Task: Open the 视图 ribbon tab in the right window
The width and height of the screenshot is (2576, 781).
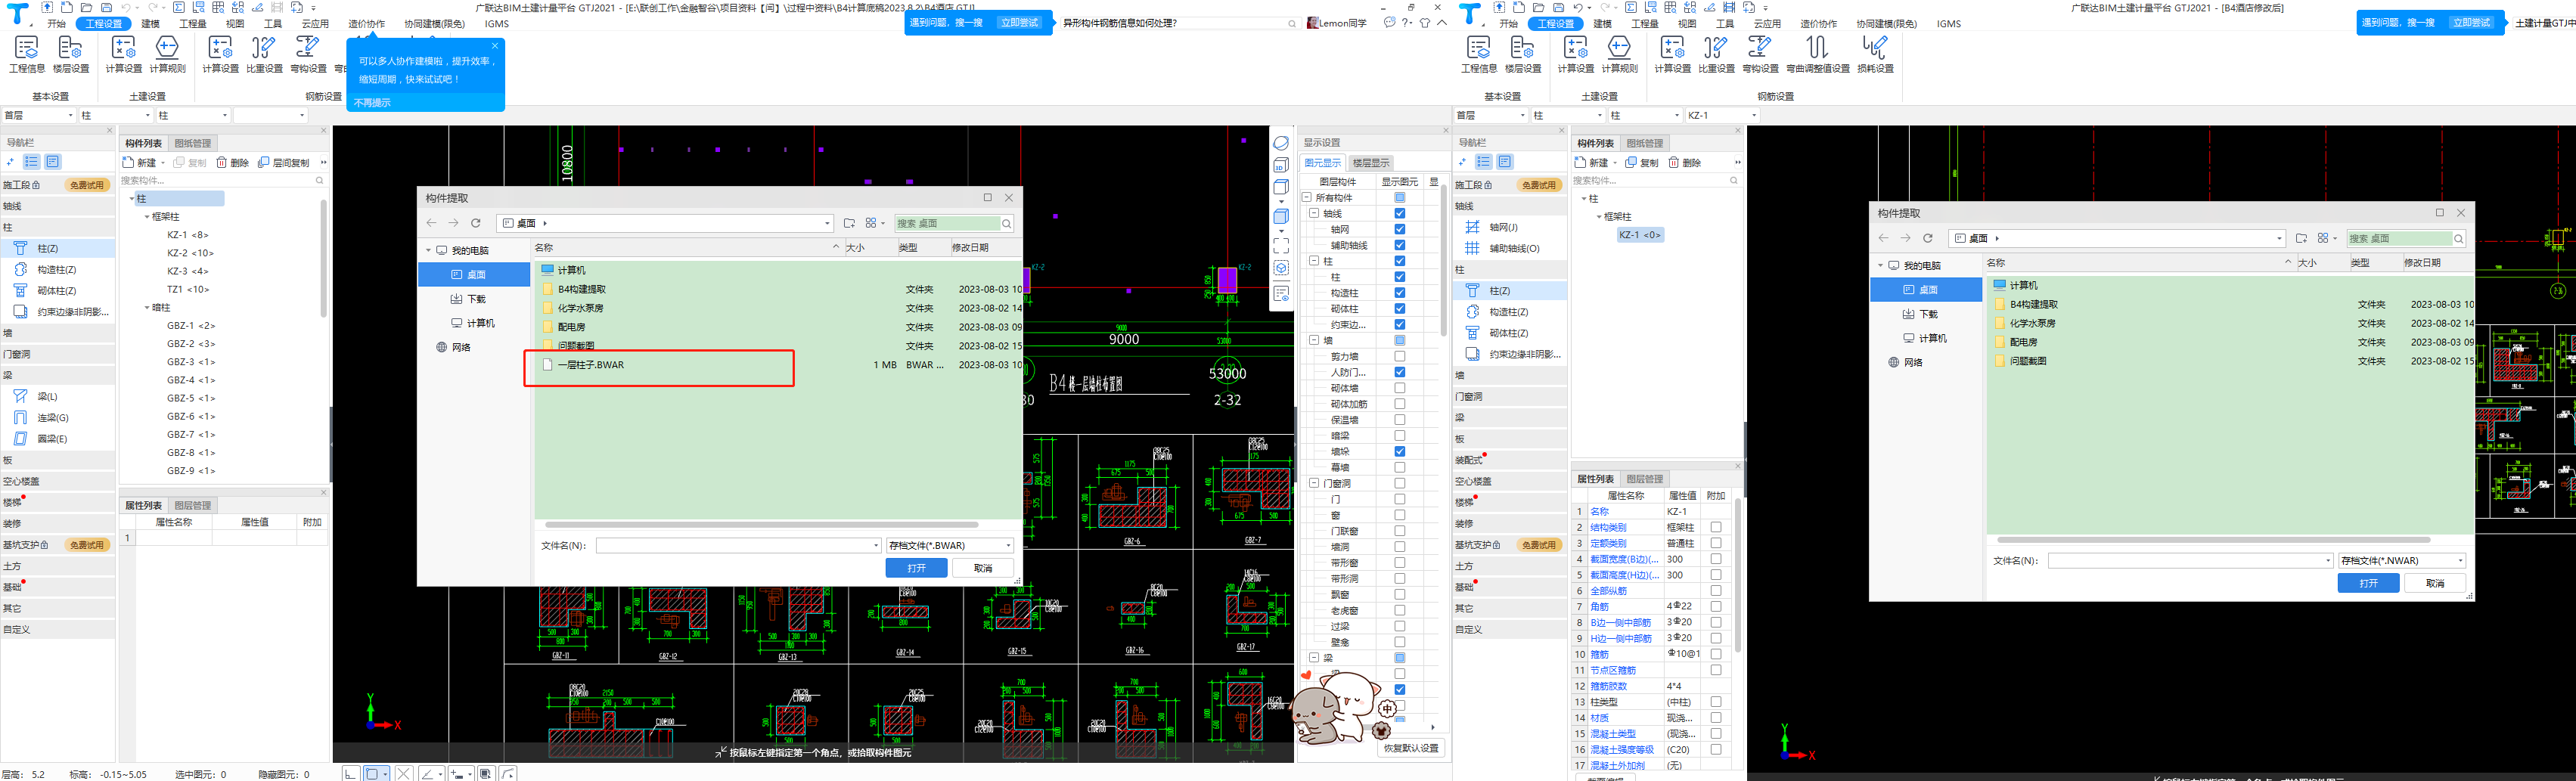Action: [1687, 23]
